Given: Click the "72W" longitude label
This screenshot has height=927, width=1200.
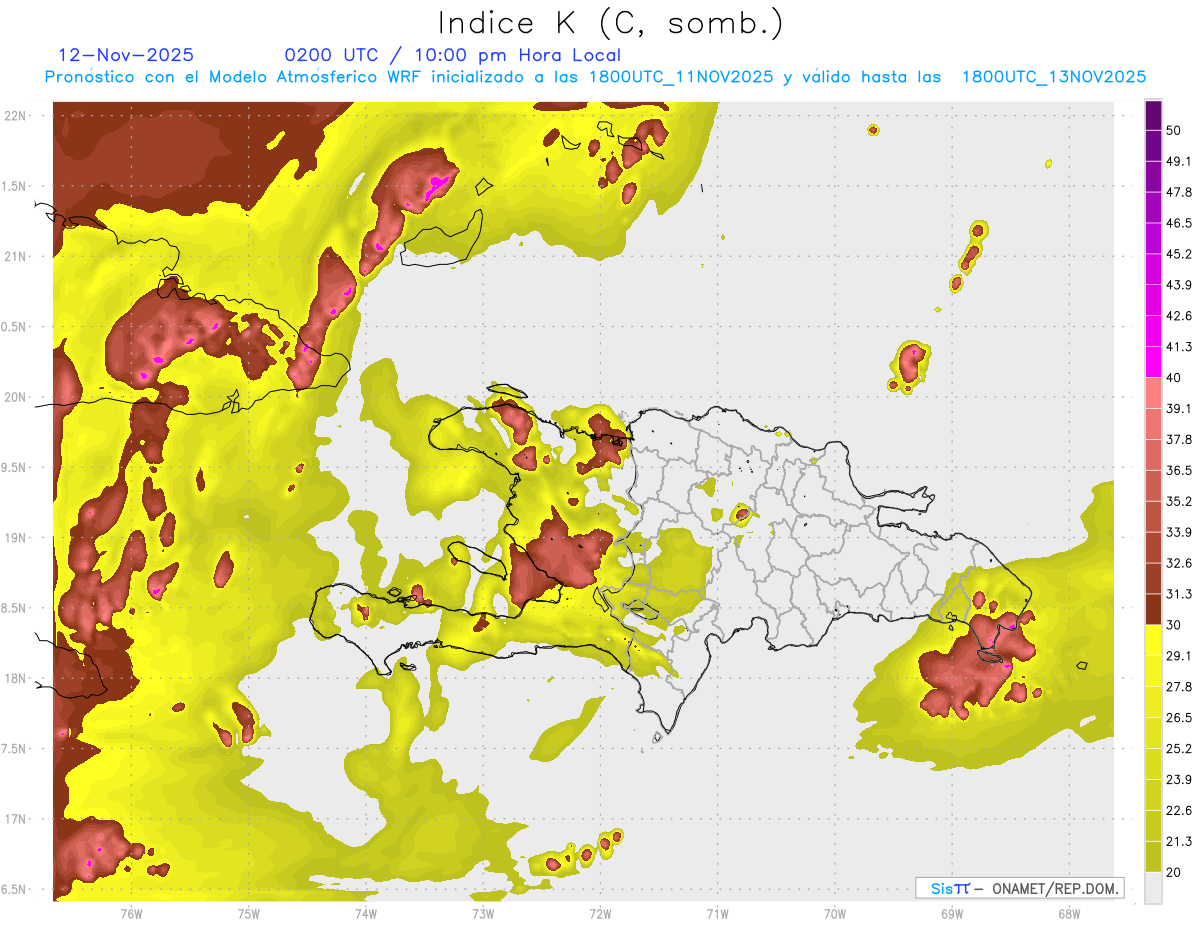Looking at the screenshot, I should click(x=600, y=913).
